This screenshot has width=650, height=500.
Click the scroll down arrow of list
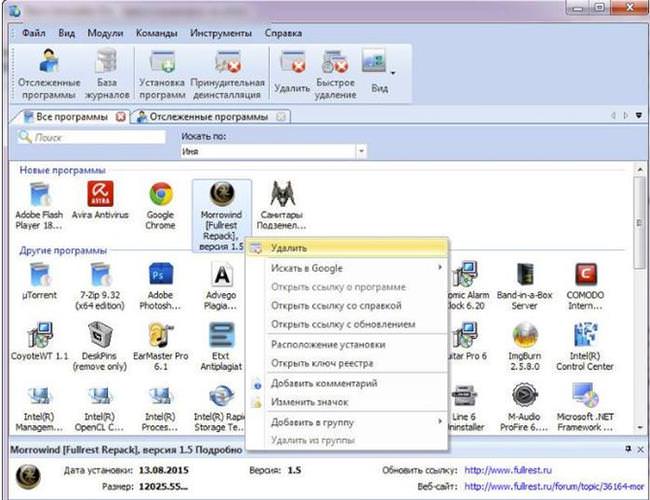point(640,427)
